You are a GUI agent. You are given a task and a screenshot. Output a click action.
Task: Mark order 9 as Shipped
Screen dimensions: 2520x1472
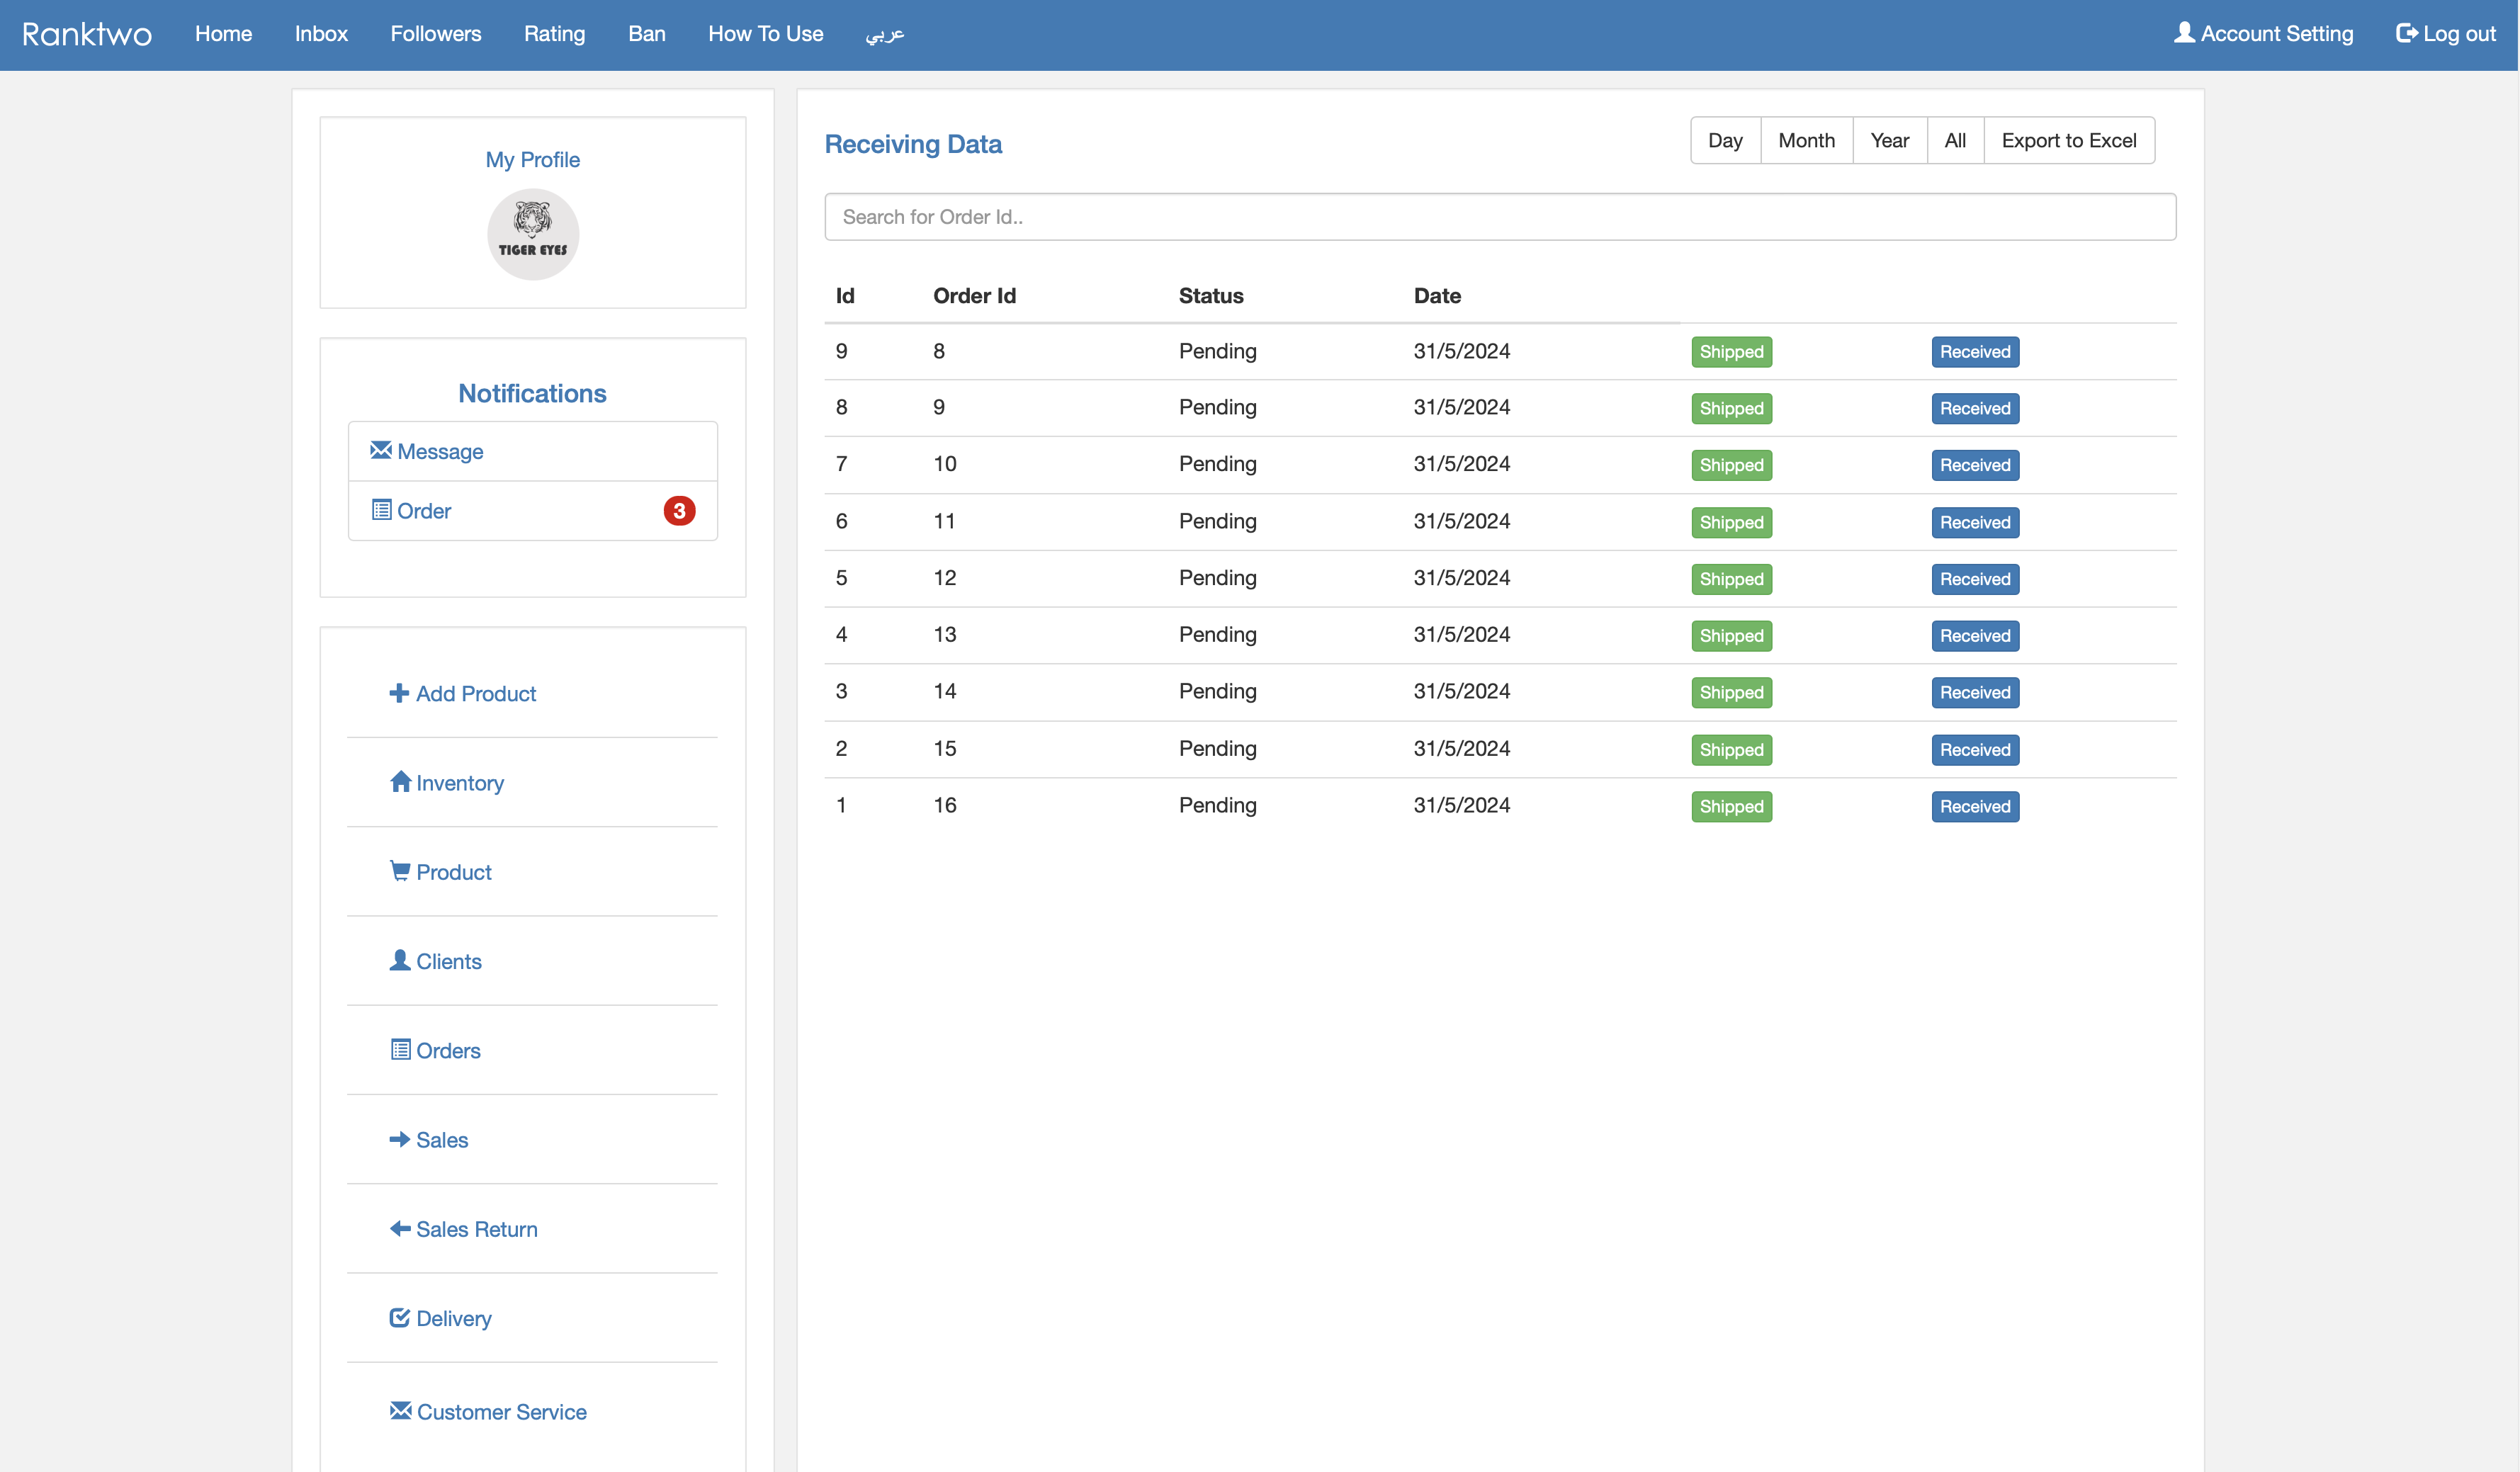[1731, 409]
